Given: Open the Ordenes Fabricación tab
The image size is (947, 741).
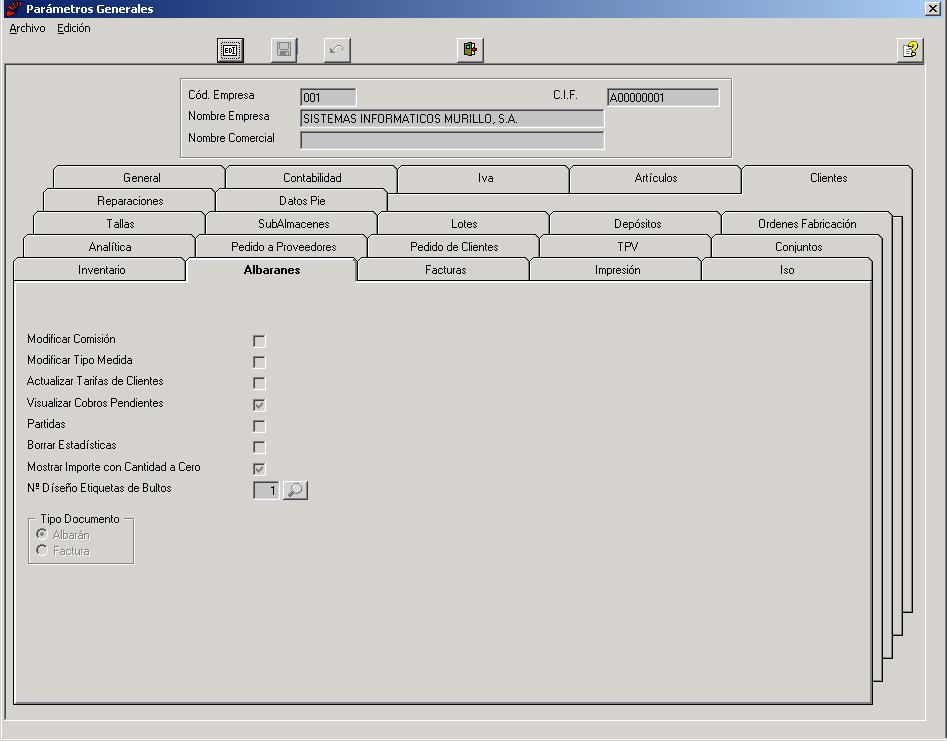Looking at the screenshot, I should tap(807, 223).
